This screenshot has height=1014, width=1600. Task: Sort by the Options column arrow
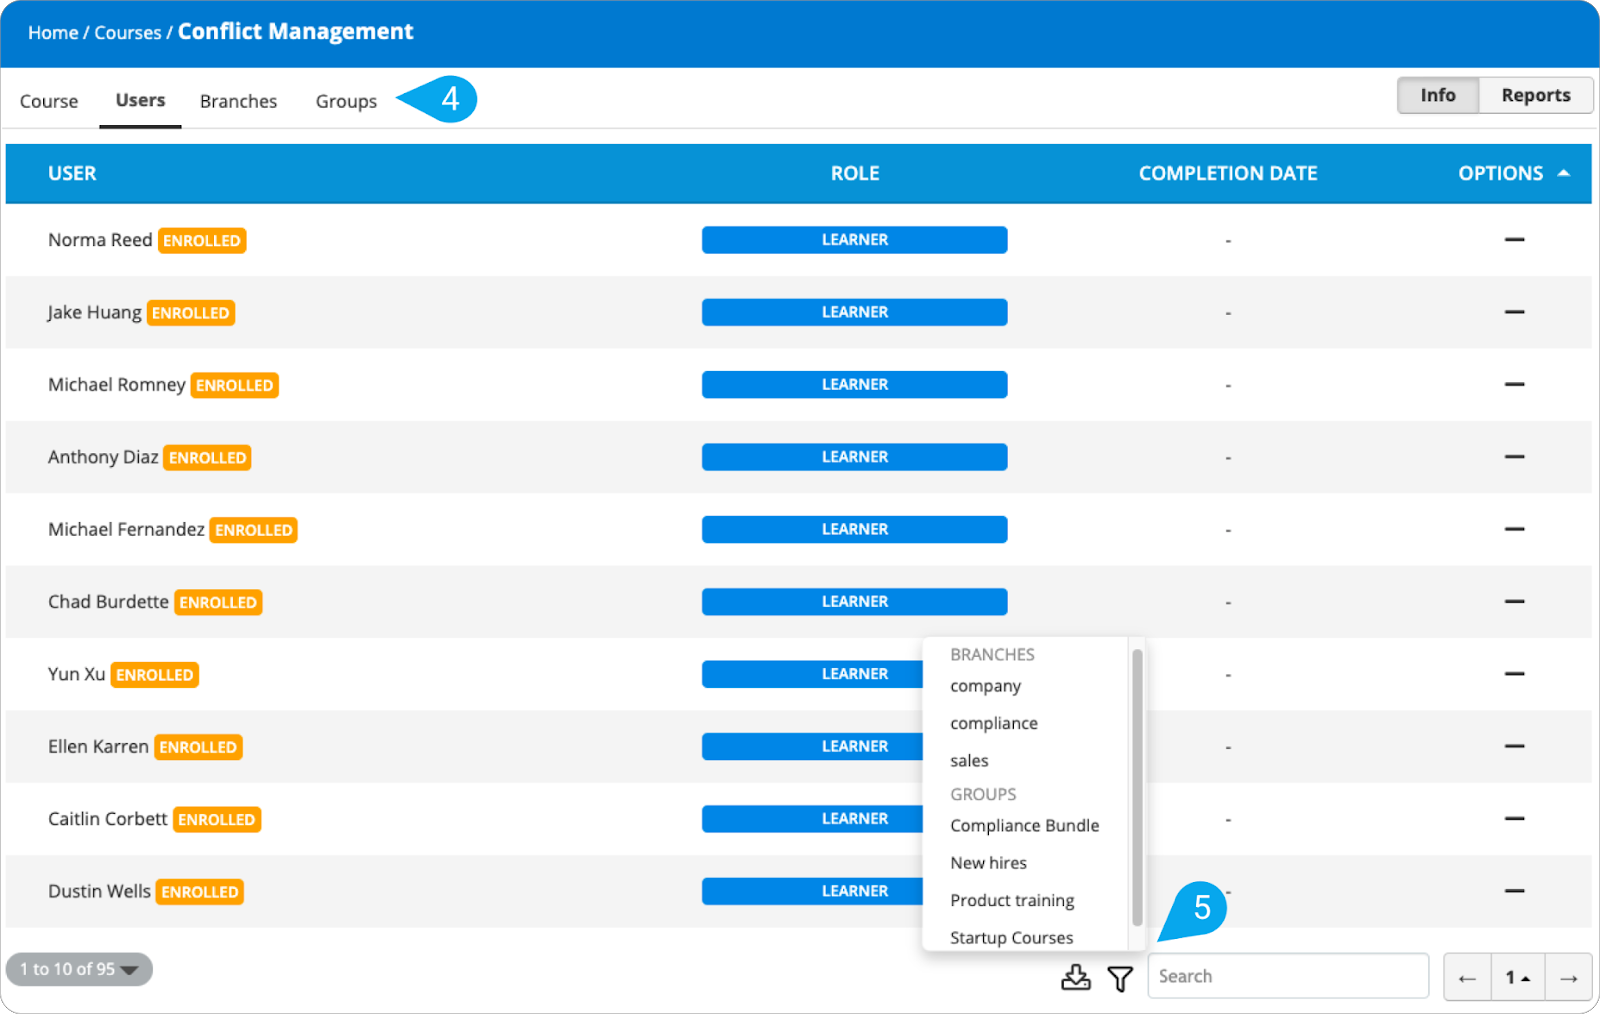[x=1564, y=173]
